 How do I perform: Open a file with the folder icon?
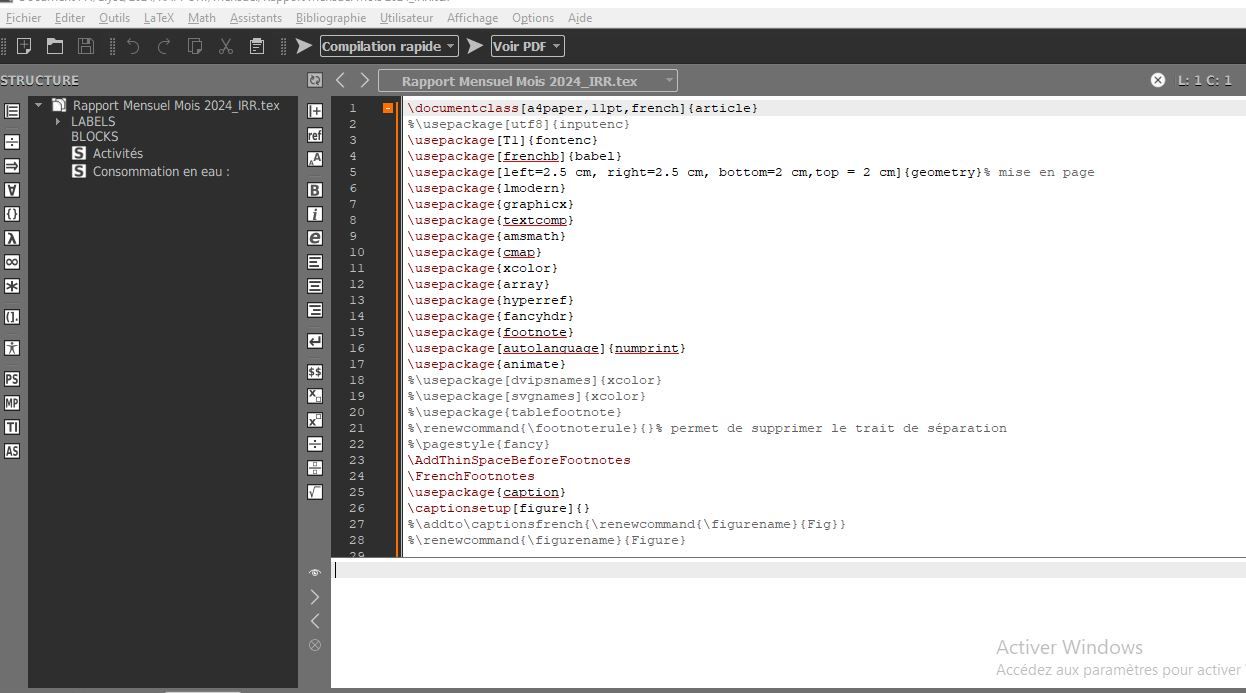55,46
